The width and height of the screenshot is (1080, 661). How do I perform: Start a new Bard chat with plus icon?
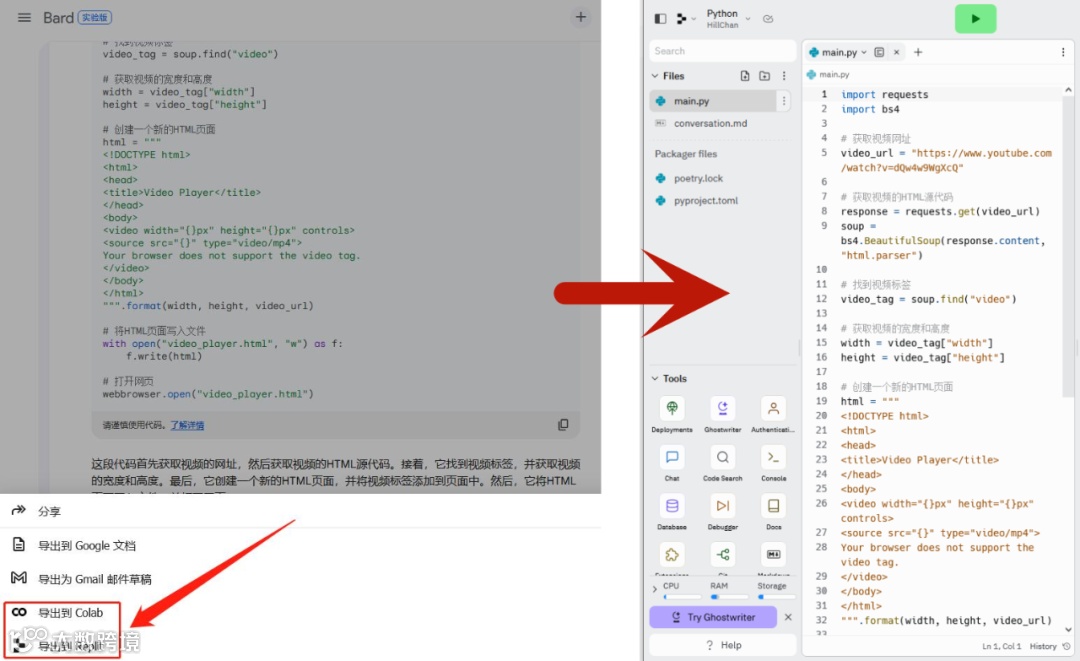[x=581, y=17]
